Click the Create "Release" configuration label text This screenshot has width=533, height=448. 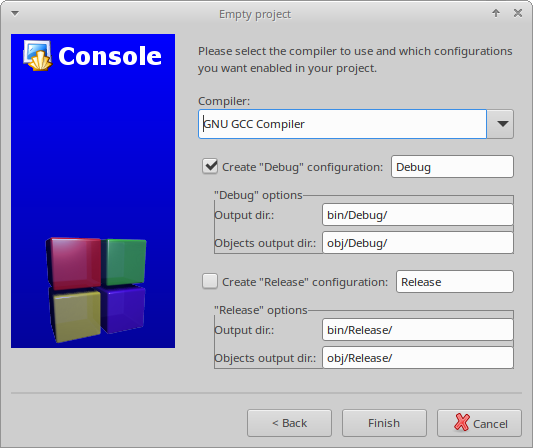(305, 282)
